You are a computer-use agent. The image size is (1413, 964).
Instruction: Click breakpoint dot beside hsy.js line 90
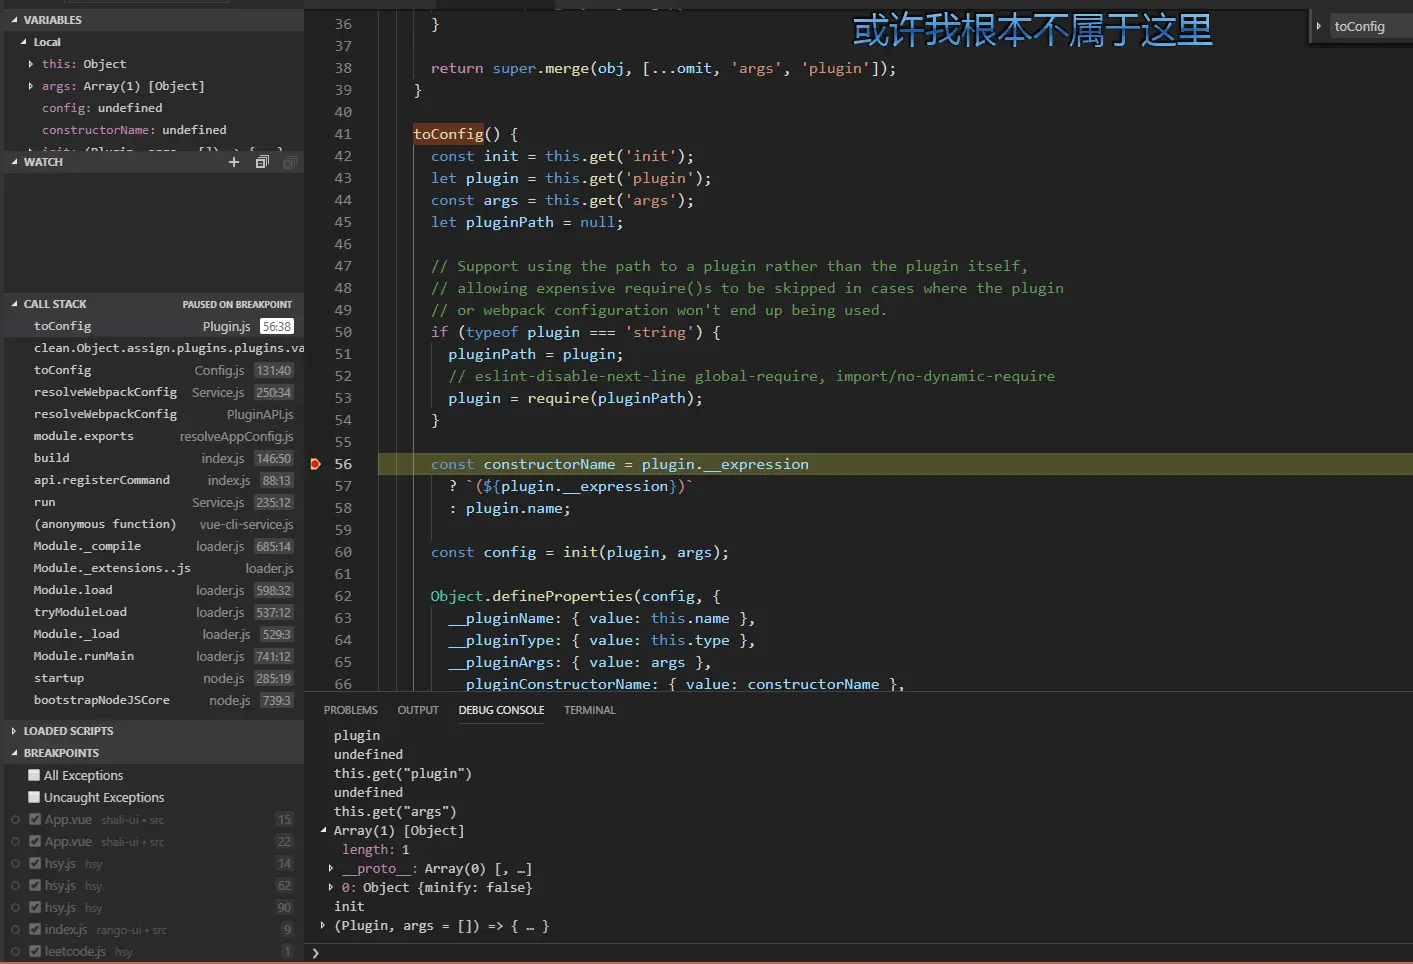click(15, 908)
